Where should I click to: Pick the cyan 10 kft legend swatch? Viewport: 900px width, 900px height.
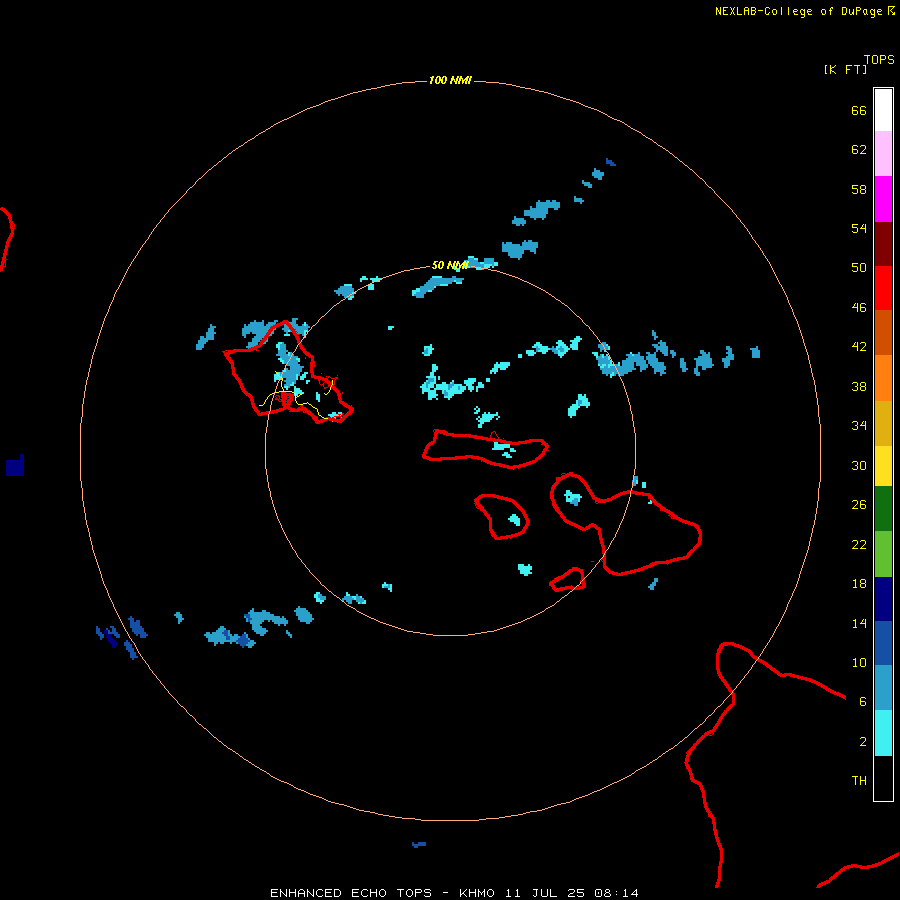pyautogui.click(x=883, y=733)
